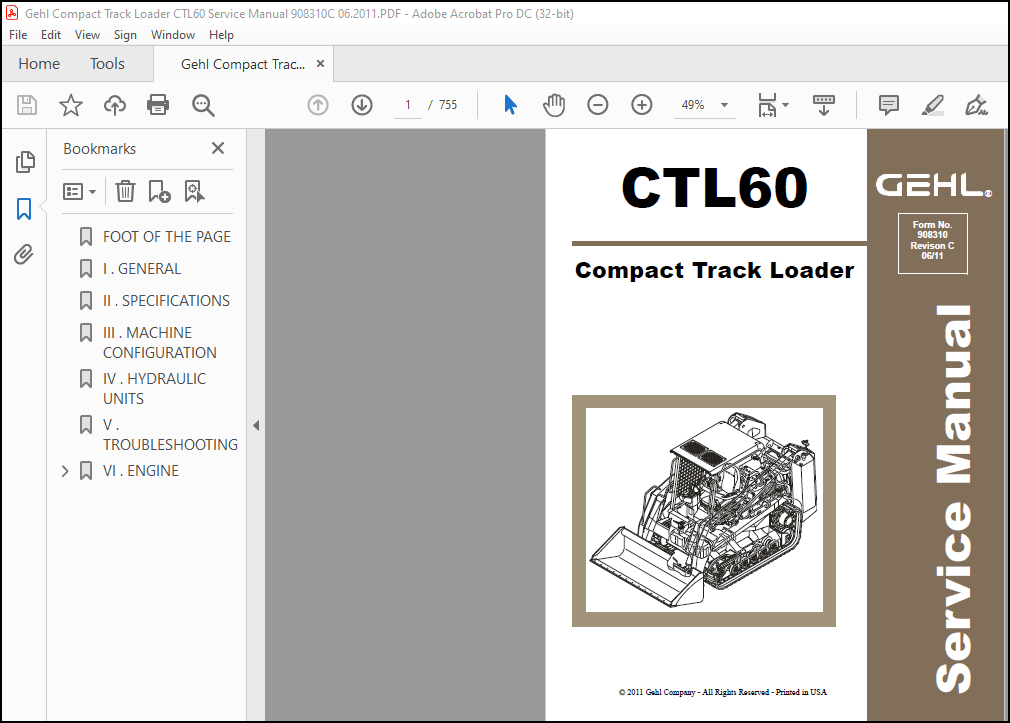
Task: Add a comment sticky note
Action: pyautogui.click(x=889, y=105)
